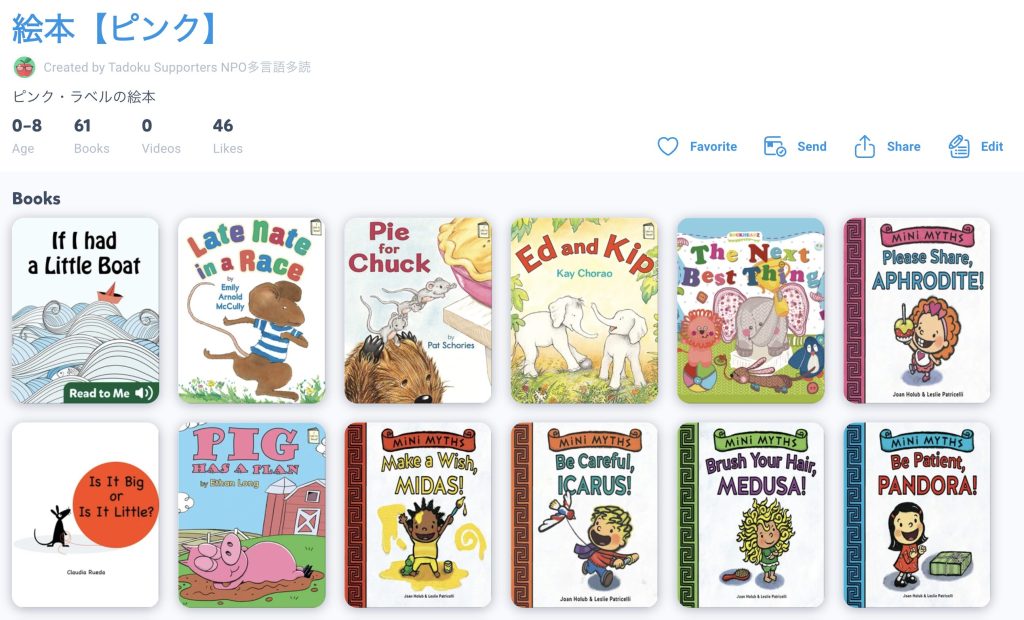Open Make a Wish, Midas! book
The width and height of the screenshot is (1024, 620).
pyautogui.click(x=418, y=515)
